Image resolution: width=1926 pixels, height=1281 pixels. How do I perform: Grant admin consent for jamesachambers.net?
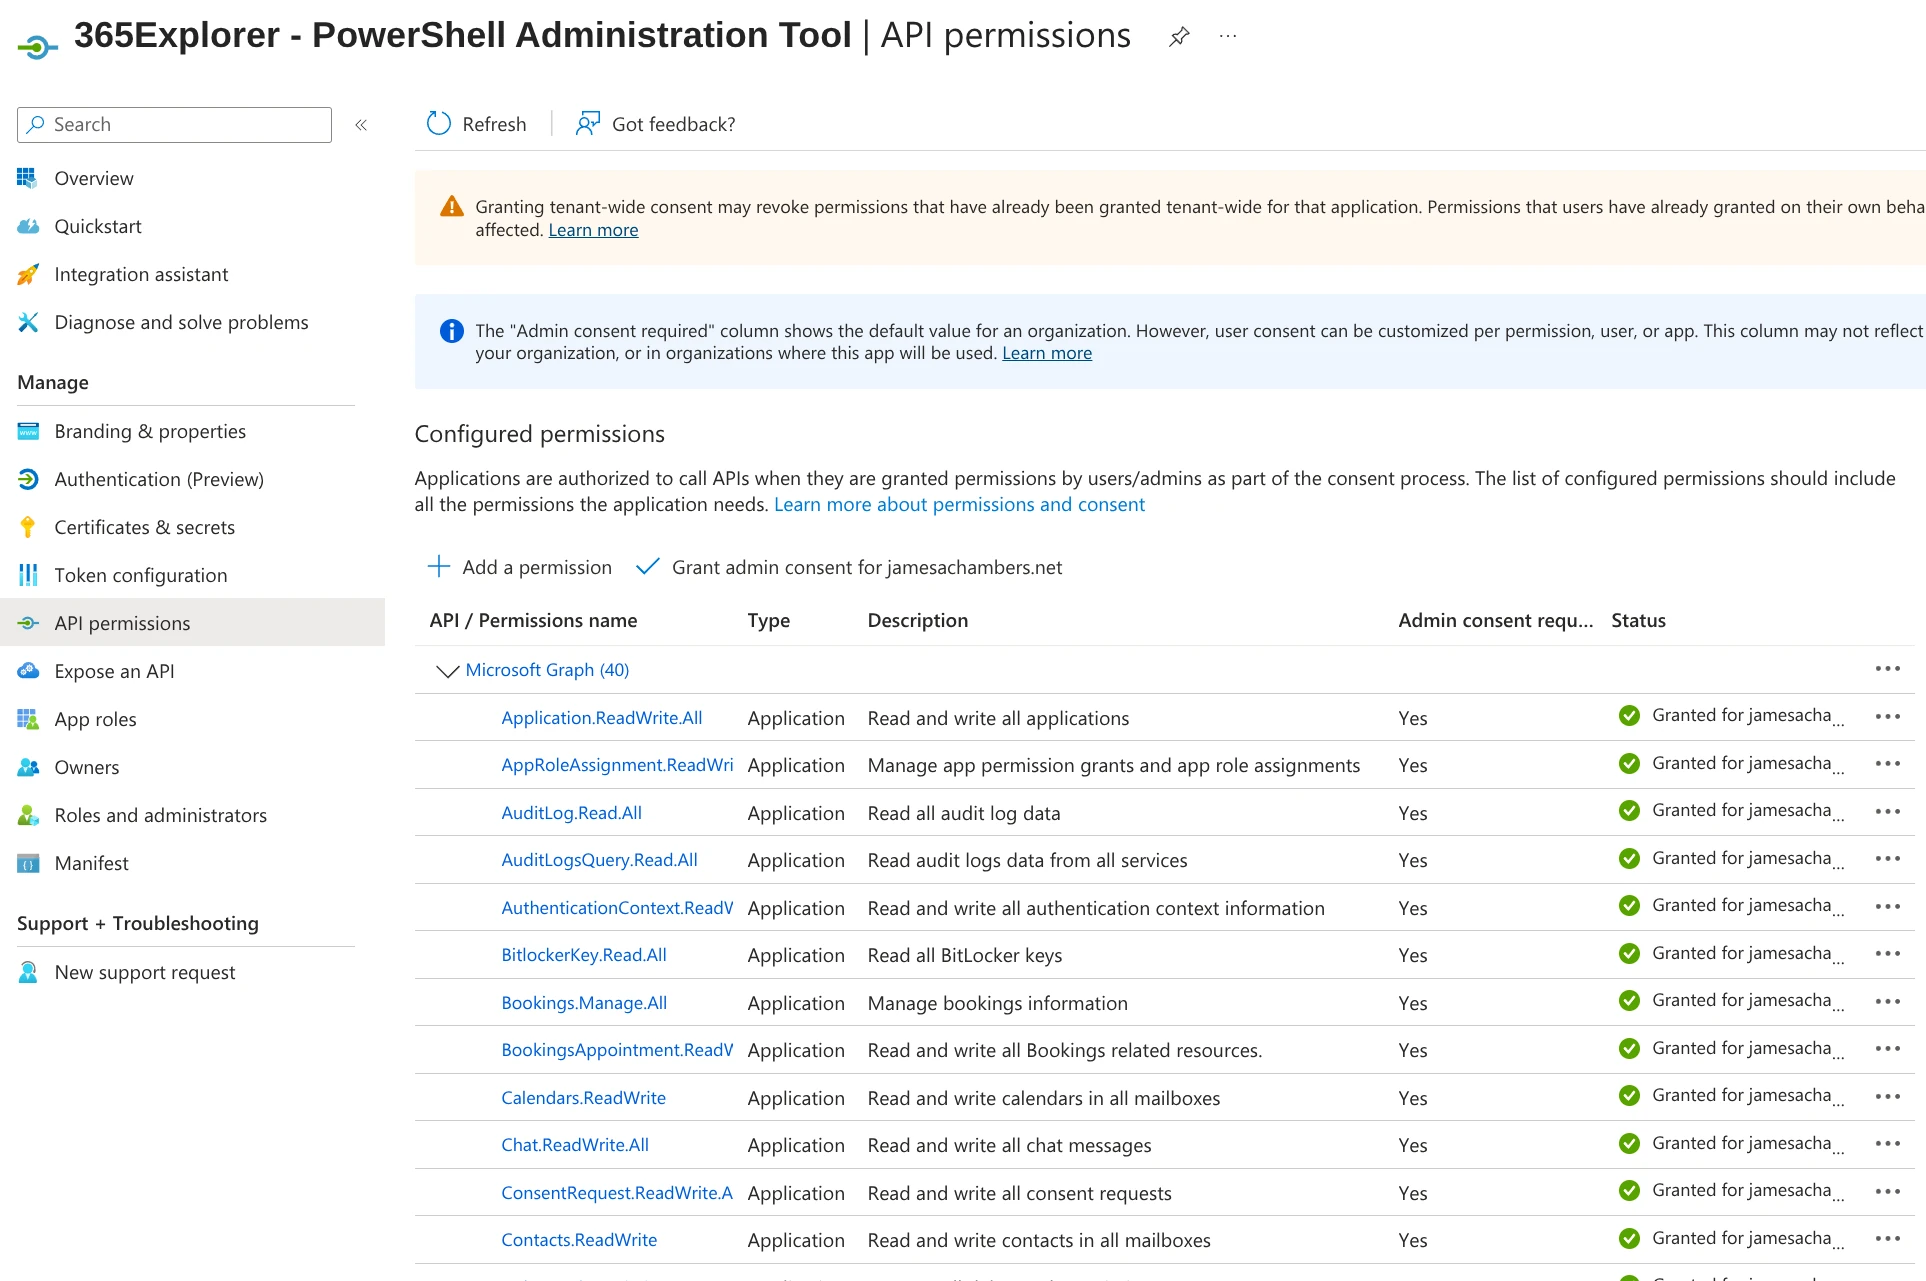pyautogui.click(x=849, y=567)
